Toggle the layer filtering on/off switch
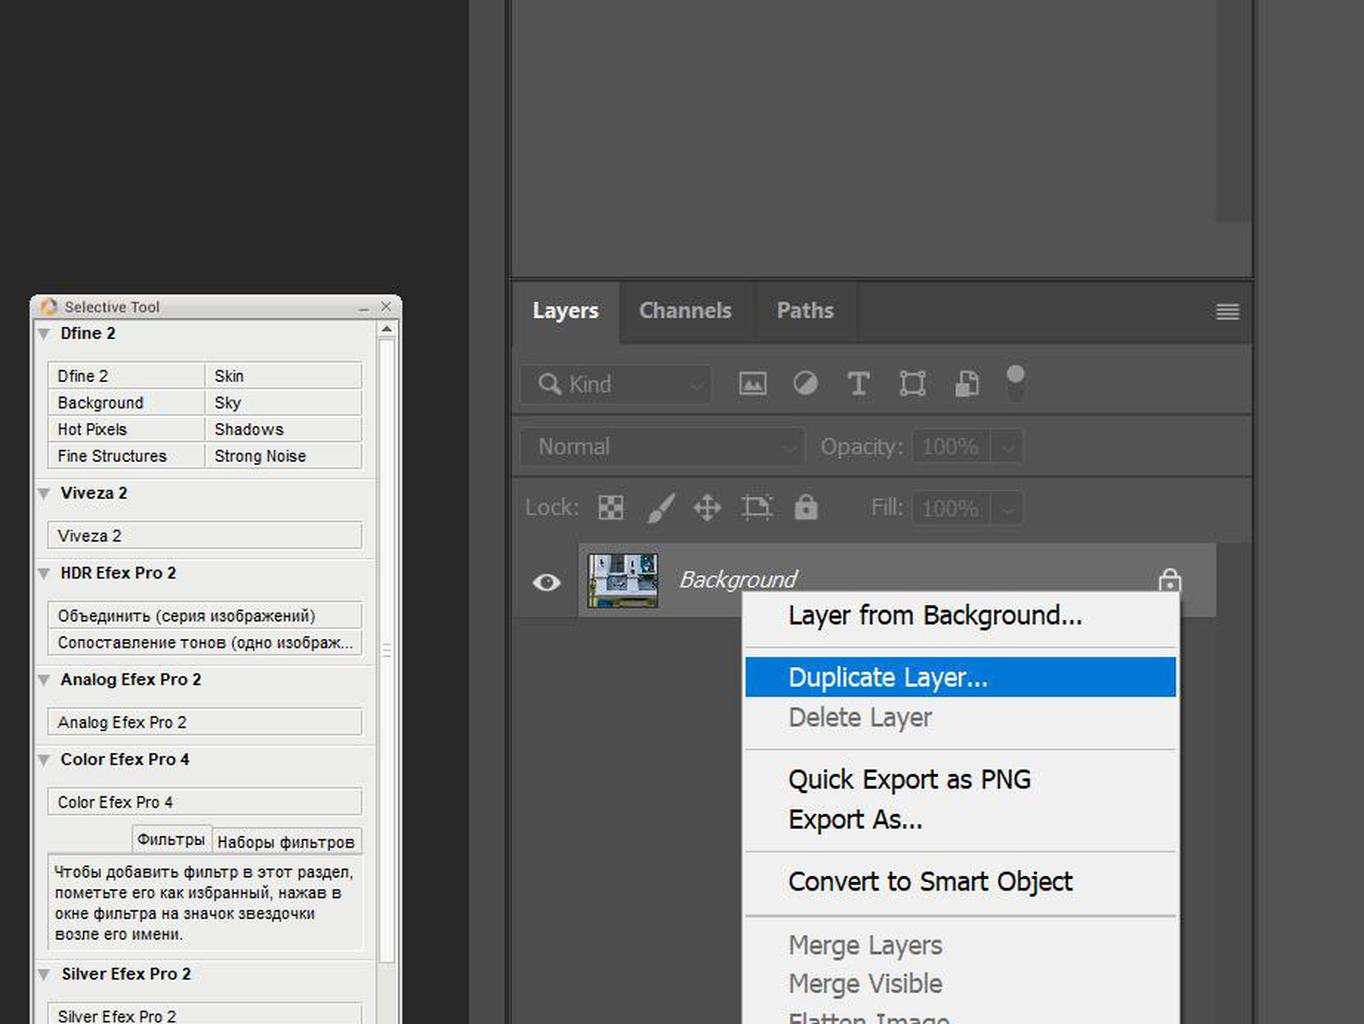Image resolution: width=1364 pixels, height=1024 pixels. coord(1015,382)
